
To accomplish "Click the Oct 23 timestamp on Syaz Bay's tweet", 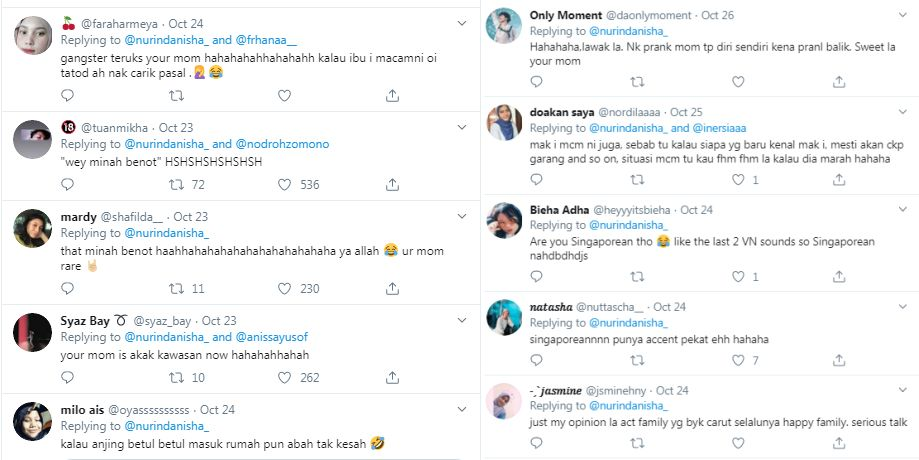I will point(219,321).
